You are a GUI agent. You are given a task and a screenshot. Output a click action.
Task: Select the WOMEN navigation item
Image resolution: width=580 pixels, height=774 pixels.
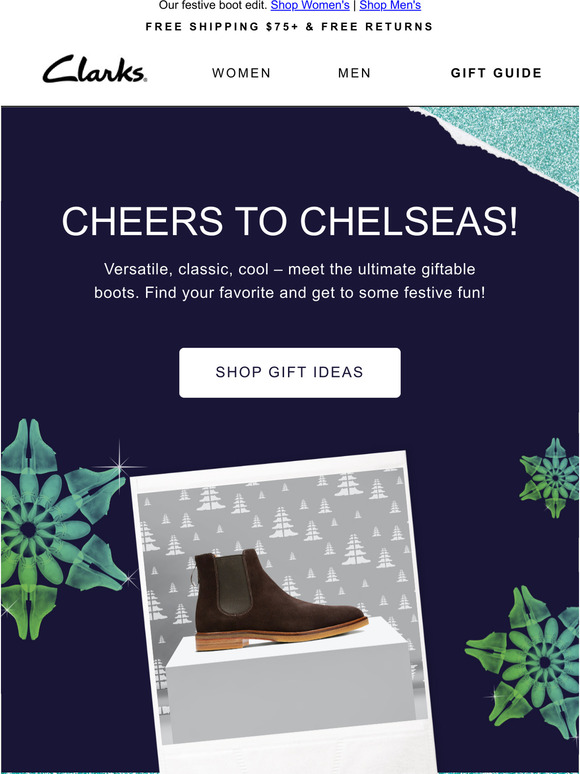click(241, 73)
